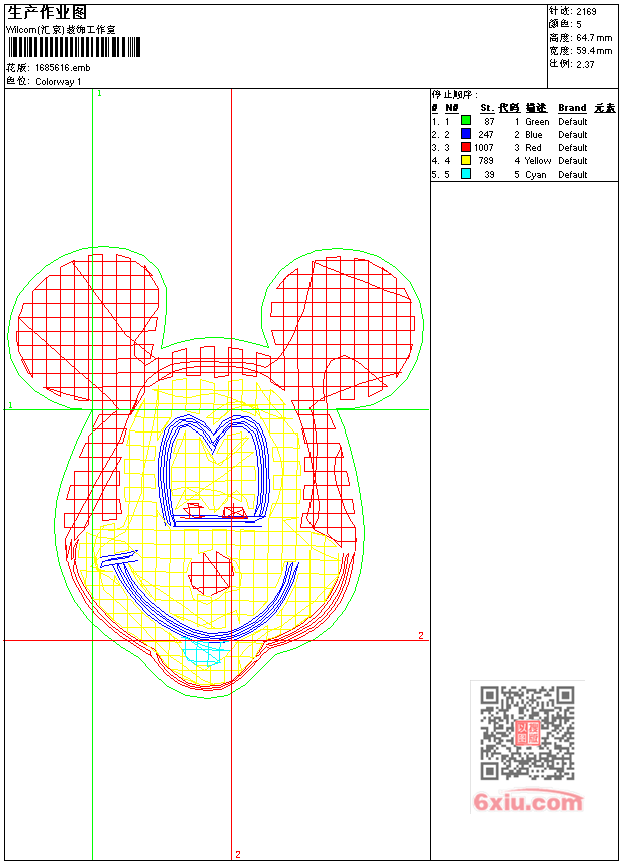This screenshot has height=861, width=620.
Task: Select the Blue color swatch in row 2
Action: click(466, 133)
